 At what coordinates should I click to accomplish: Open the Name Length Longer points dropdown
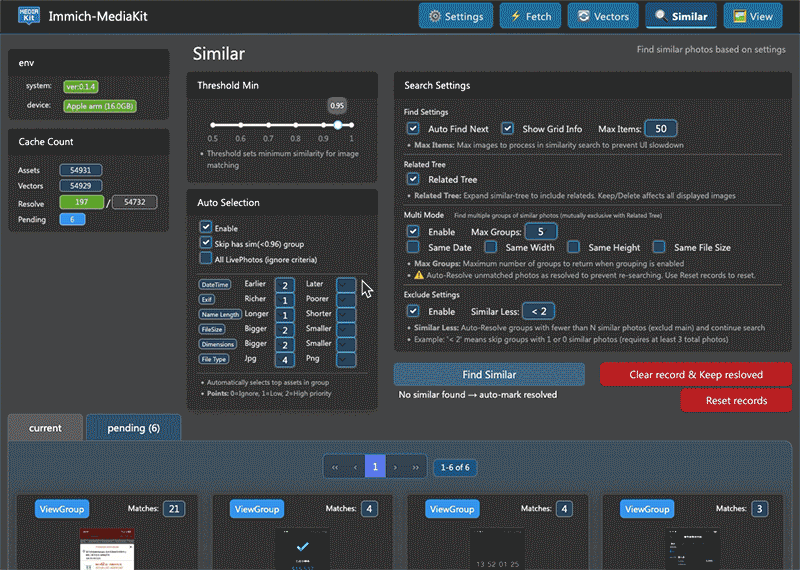coord(285,315)
